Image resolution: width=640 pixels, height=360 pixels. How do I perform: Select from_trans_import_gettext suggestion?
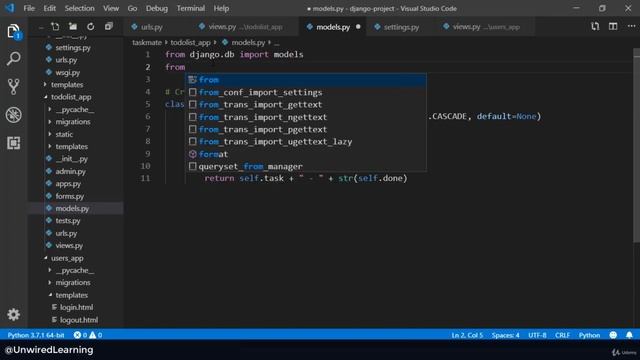[x=307, y=104]
